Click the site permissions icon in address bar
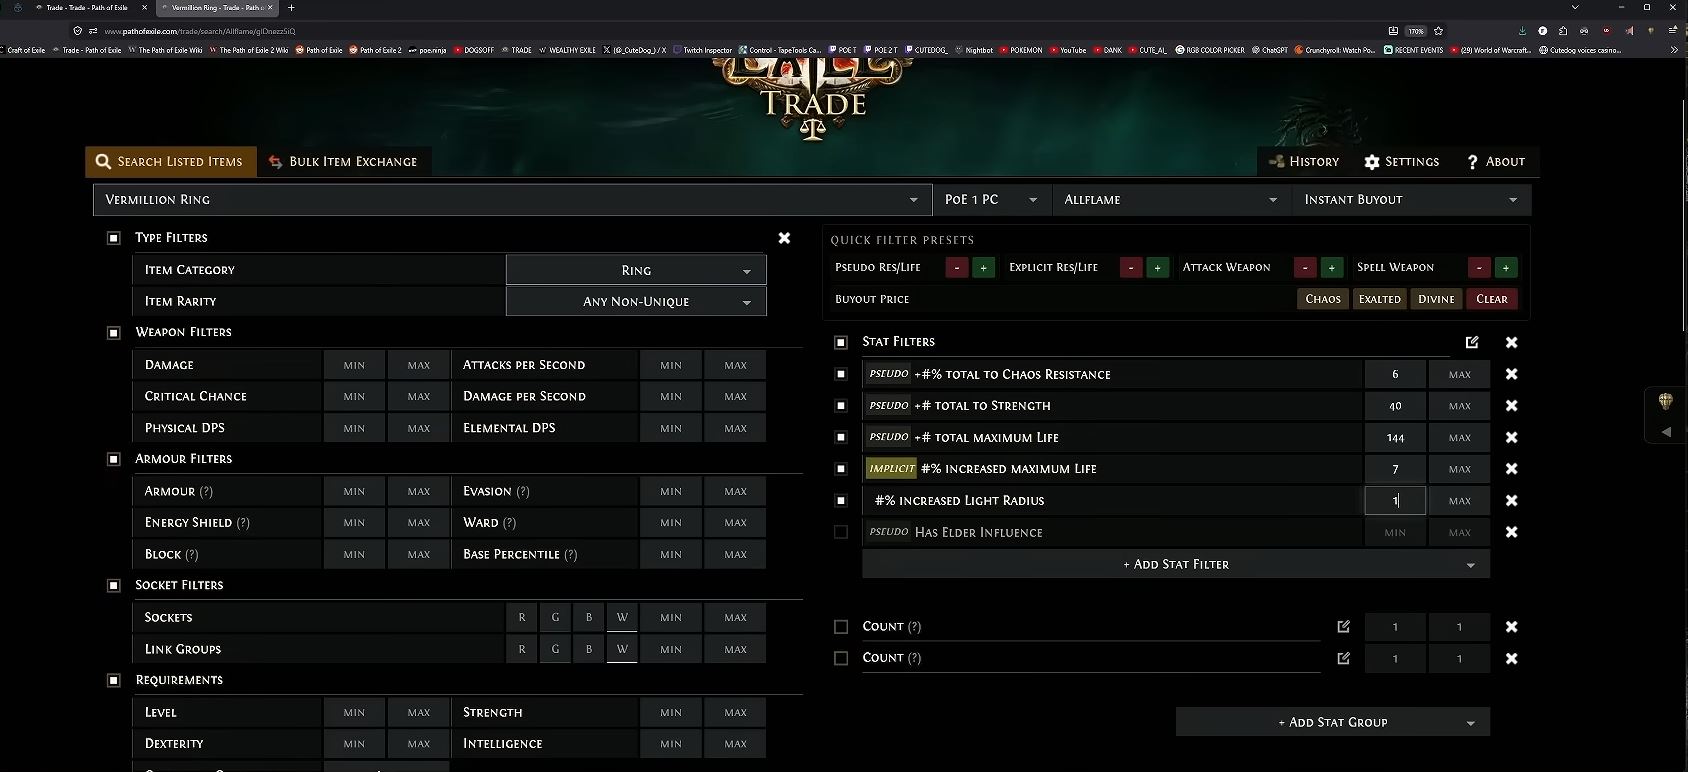 [x=93, y=31]
